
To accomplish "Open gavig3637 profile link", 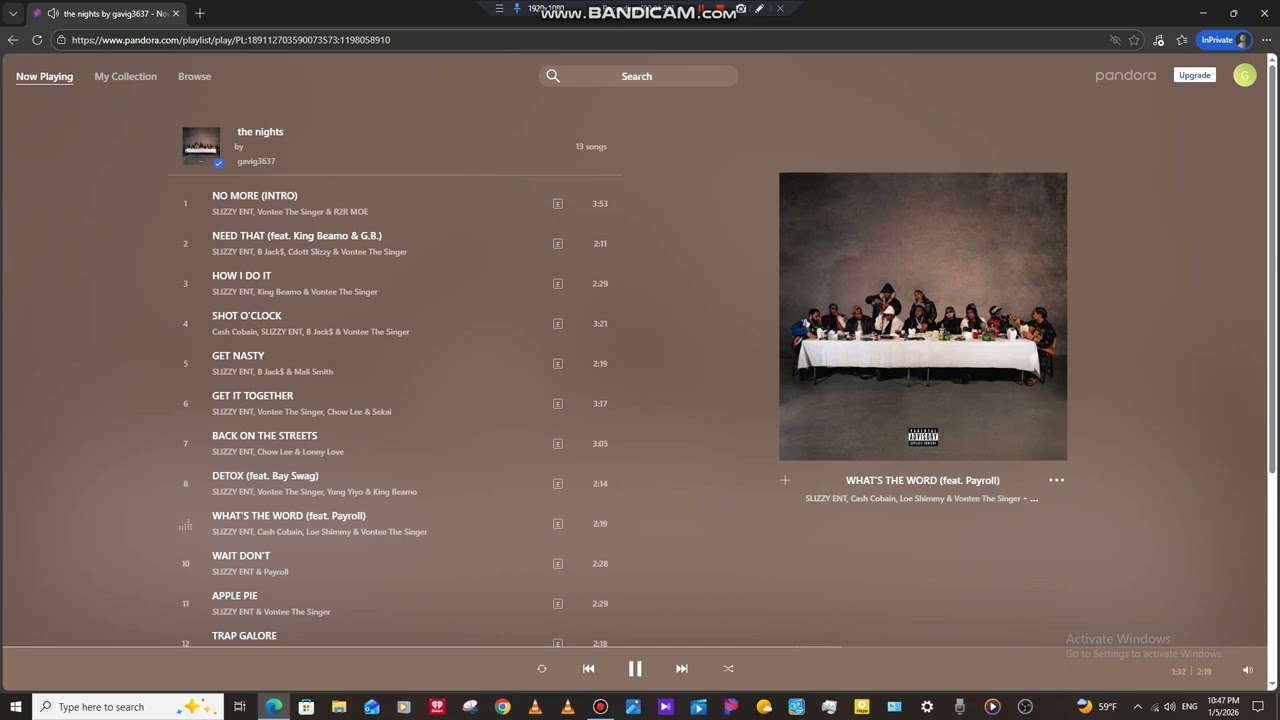I will click(256, 161).
